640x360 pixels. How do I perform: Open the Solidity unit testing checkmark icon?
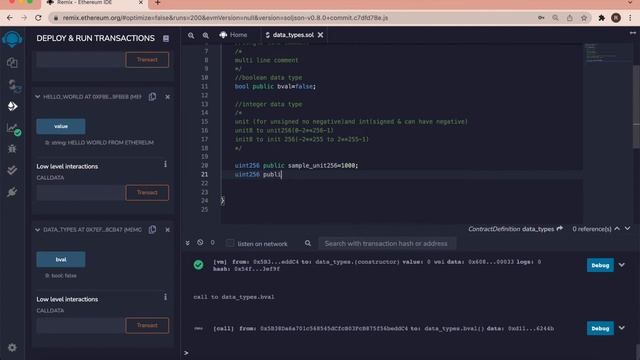pyautogui.click(x=12, y=170)
